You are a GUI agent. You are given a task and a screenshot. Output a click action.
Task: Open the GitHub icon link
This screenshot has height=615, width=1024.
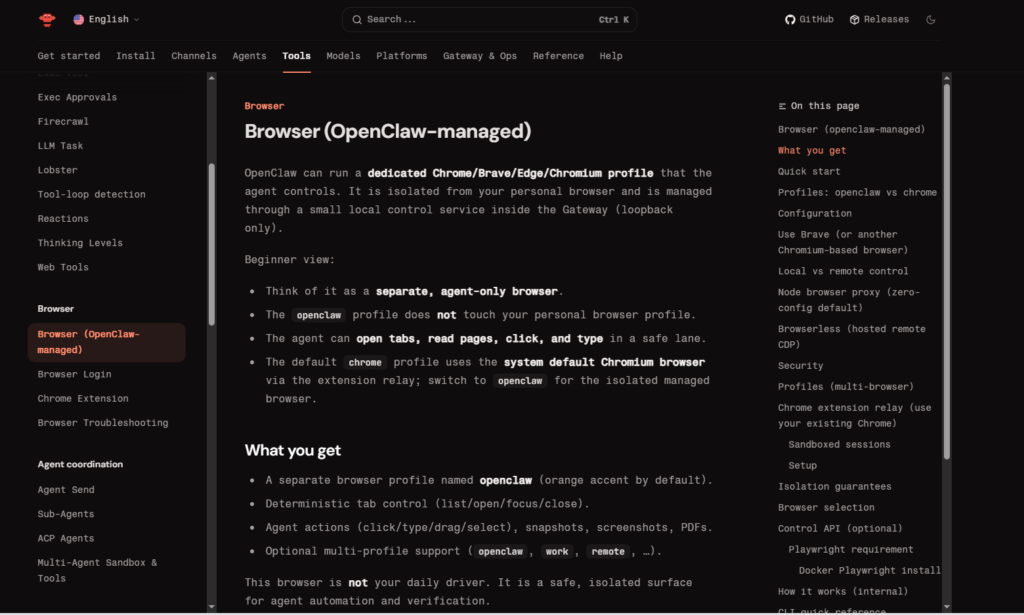(790, 19)
